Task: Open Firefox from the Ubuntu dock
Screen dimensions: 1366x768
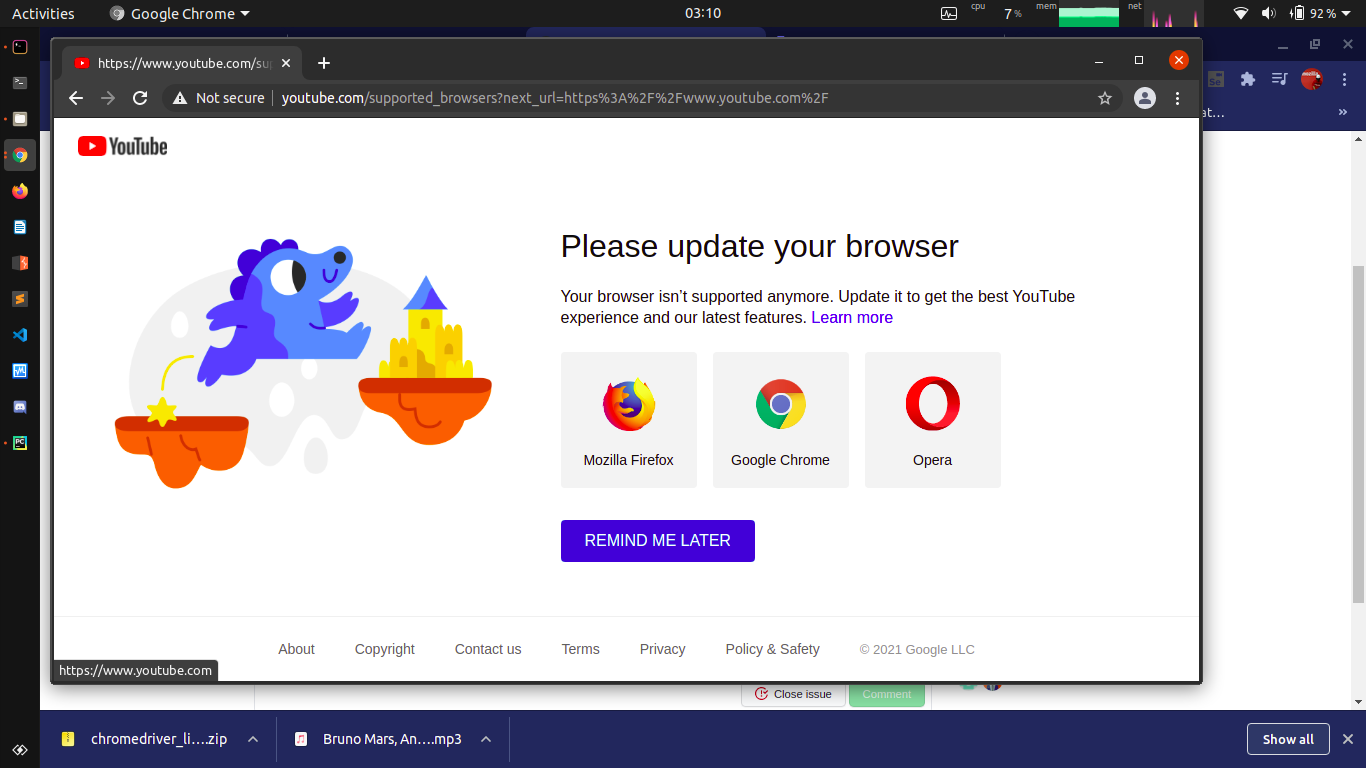Action: pos(20,191)
